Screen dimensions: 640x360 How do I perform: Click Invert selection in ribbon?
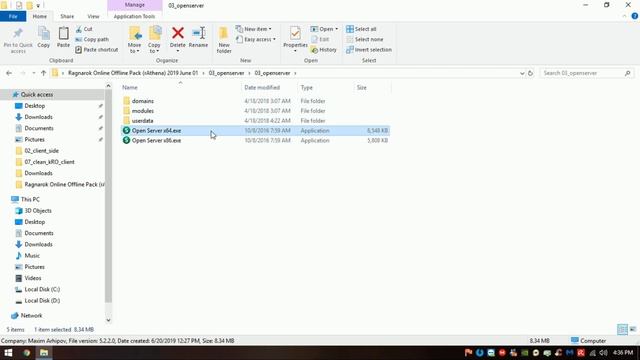point(369,49)
